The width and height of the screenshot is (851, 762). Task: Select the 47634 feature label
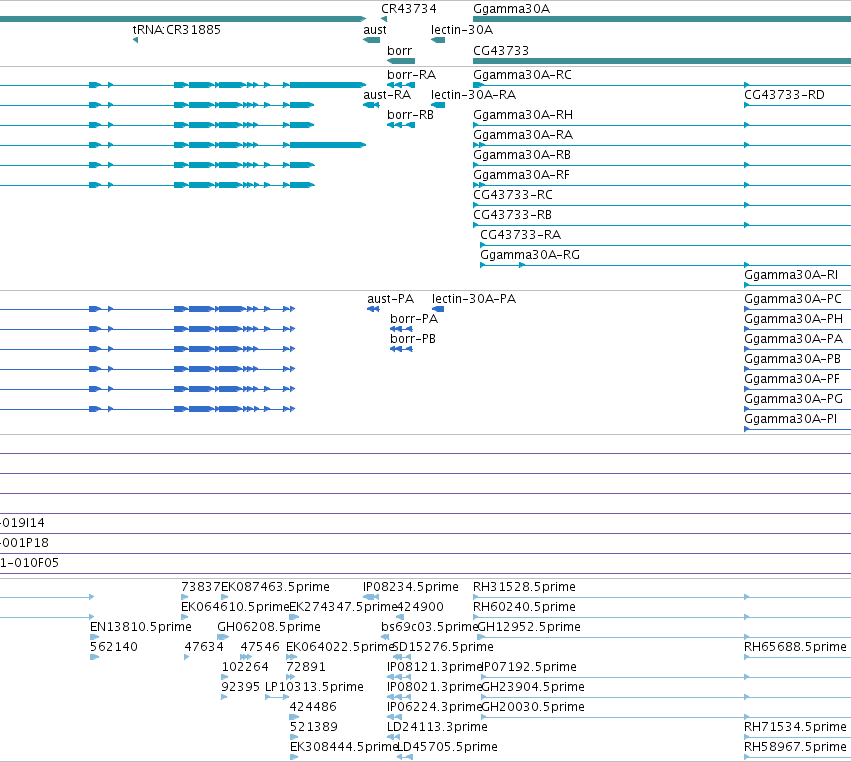[204, 647]
